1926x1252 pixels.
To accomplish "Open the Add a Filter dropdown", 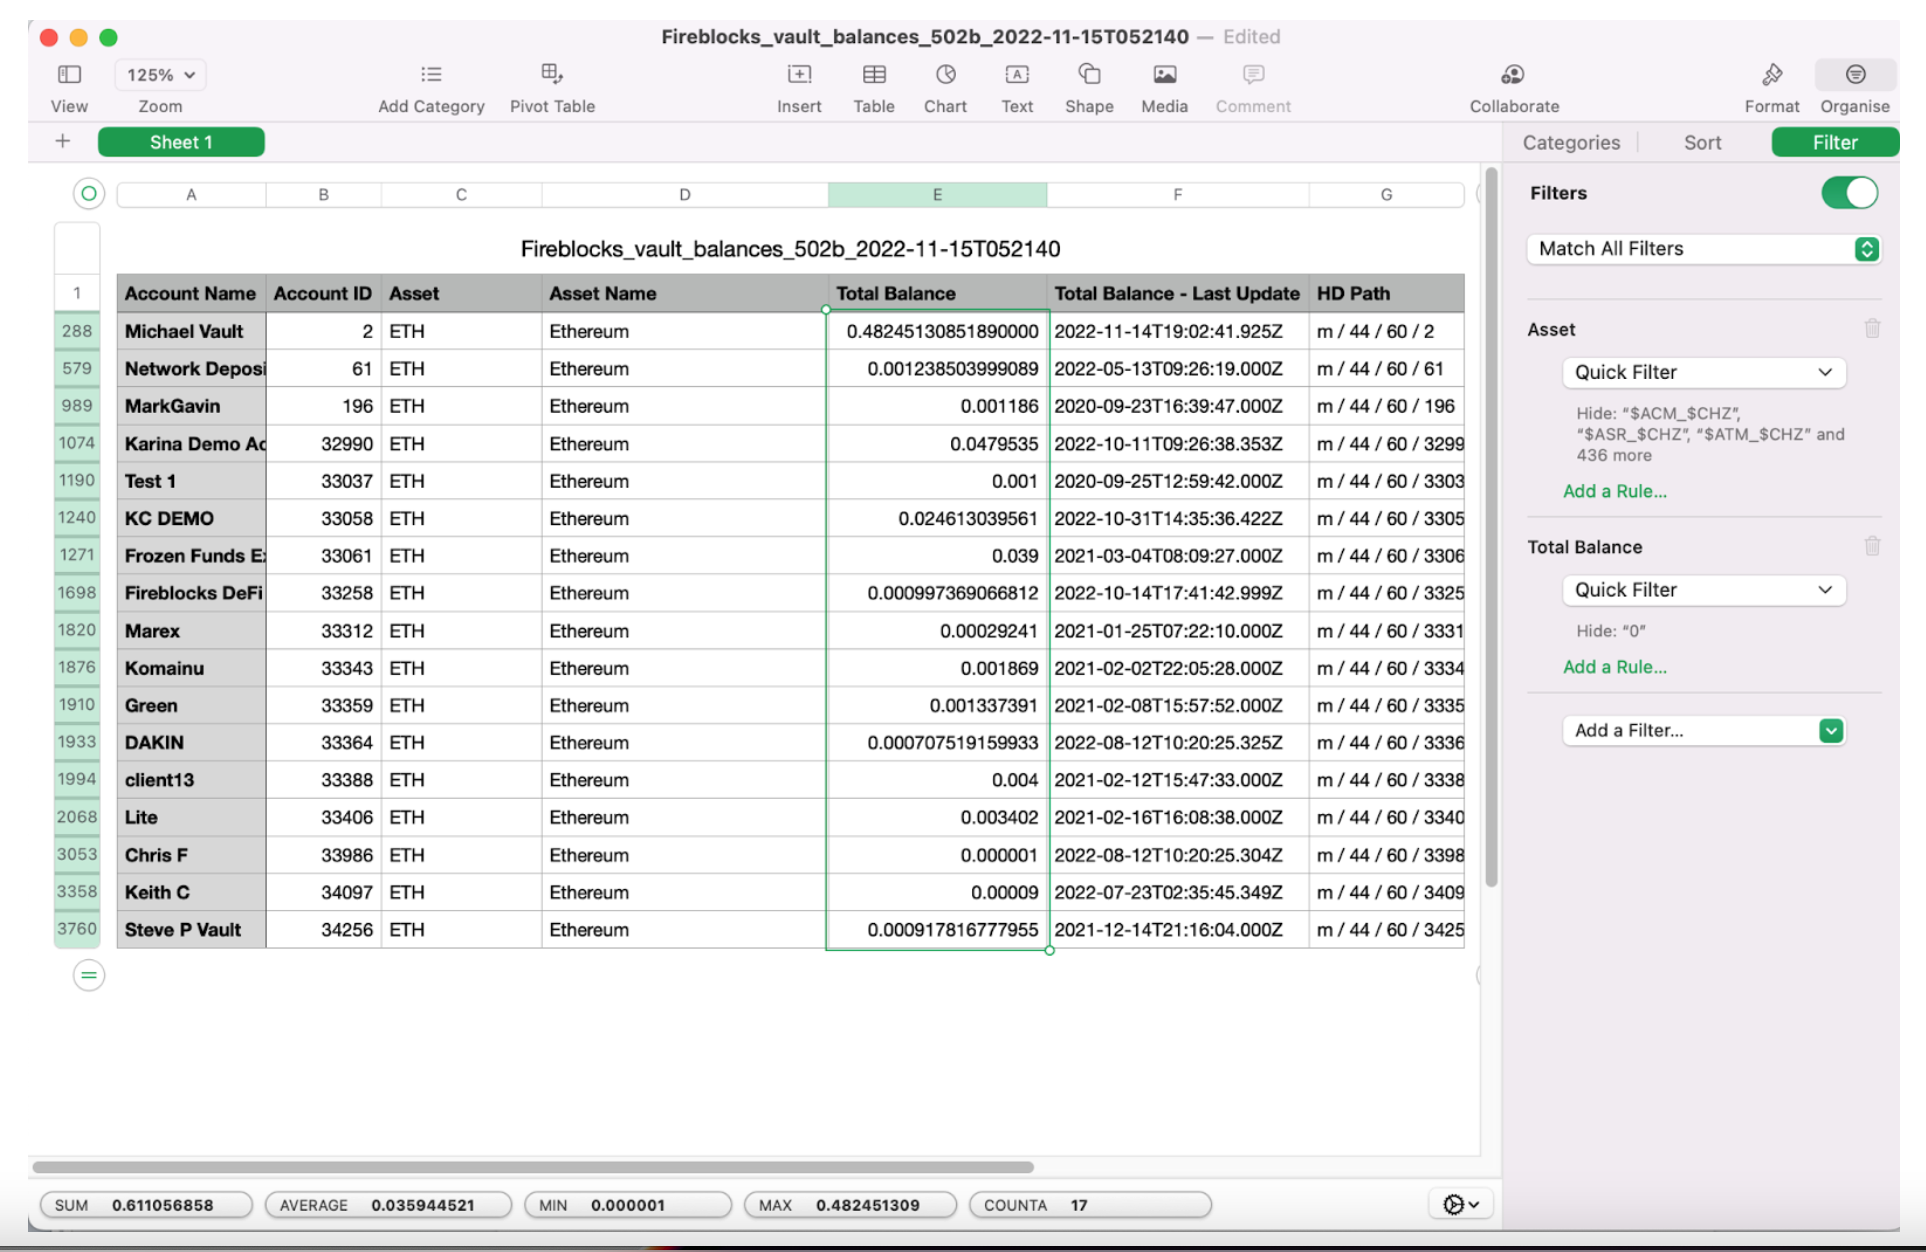I will [1704, 731].
